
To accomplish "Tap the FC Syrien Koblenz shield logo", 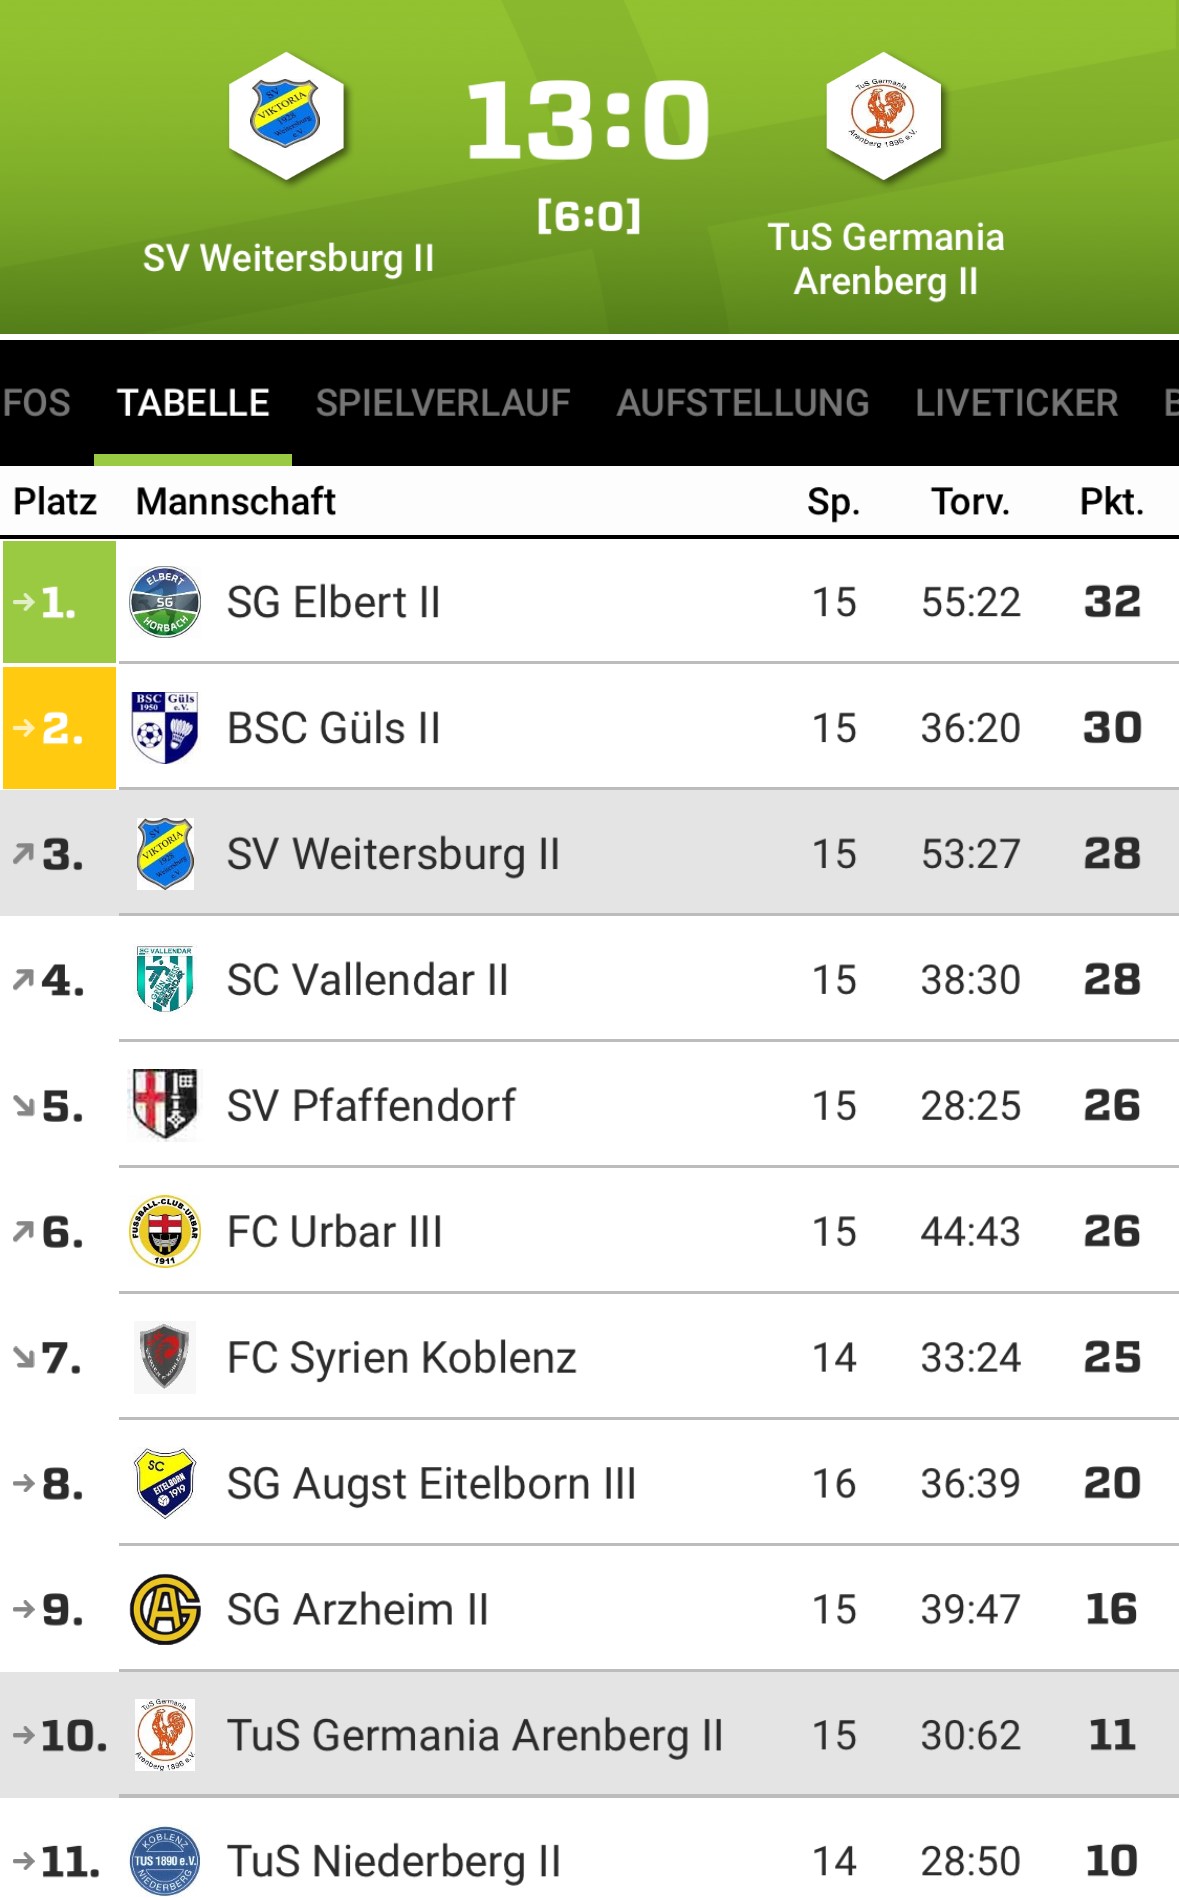I will pyautogui.click(x=165, y=1358).
